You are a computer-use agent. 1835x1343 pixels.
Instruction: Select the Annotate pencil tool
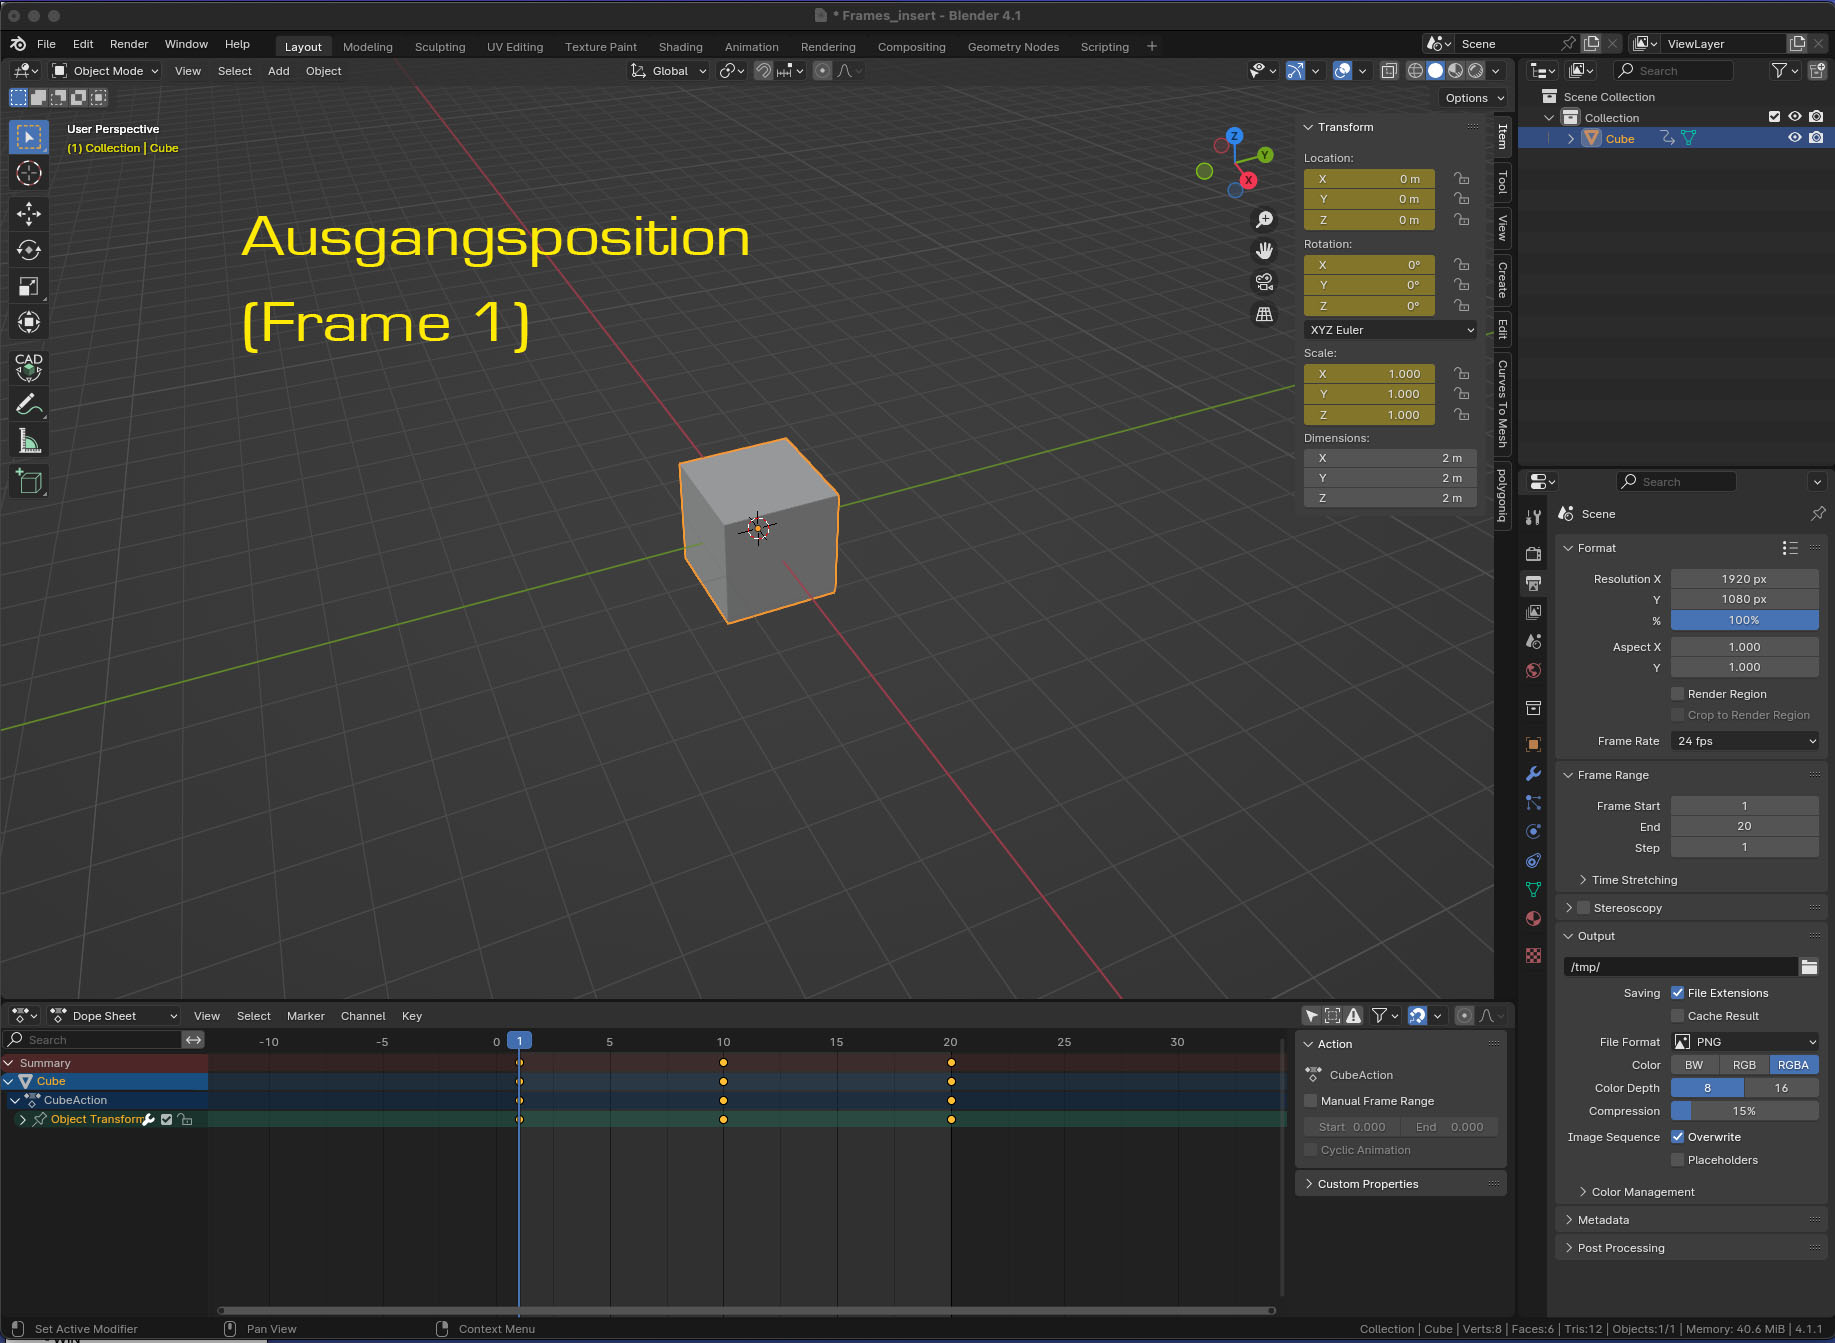point(29,405)
